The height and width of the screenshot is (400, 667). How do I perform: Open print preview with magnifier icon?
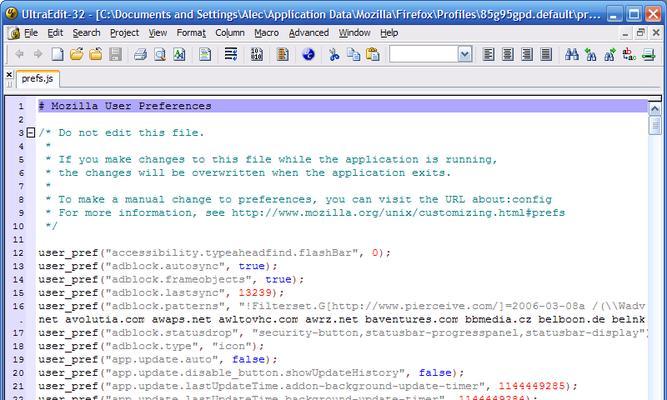160,54
